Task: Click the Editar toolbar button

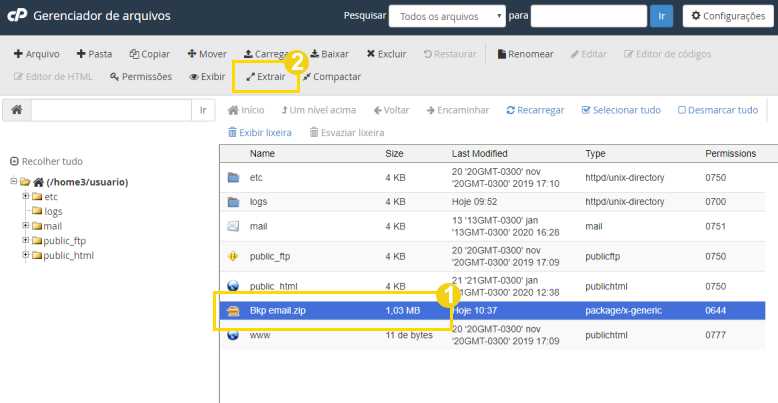Action: (x=588, y=54)
